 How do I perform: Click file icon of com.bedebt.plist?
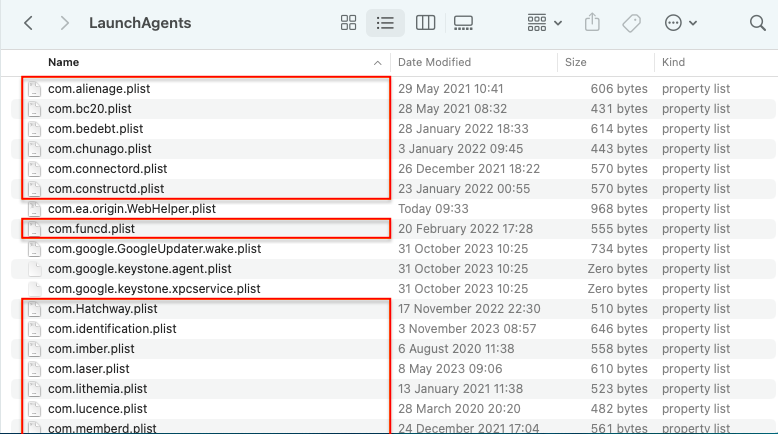(x=34, y=129)
